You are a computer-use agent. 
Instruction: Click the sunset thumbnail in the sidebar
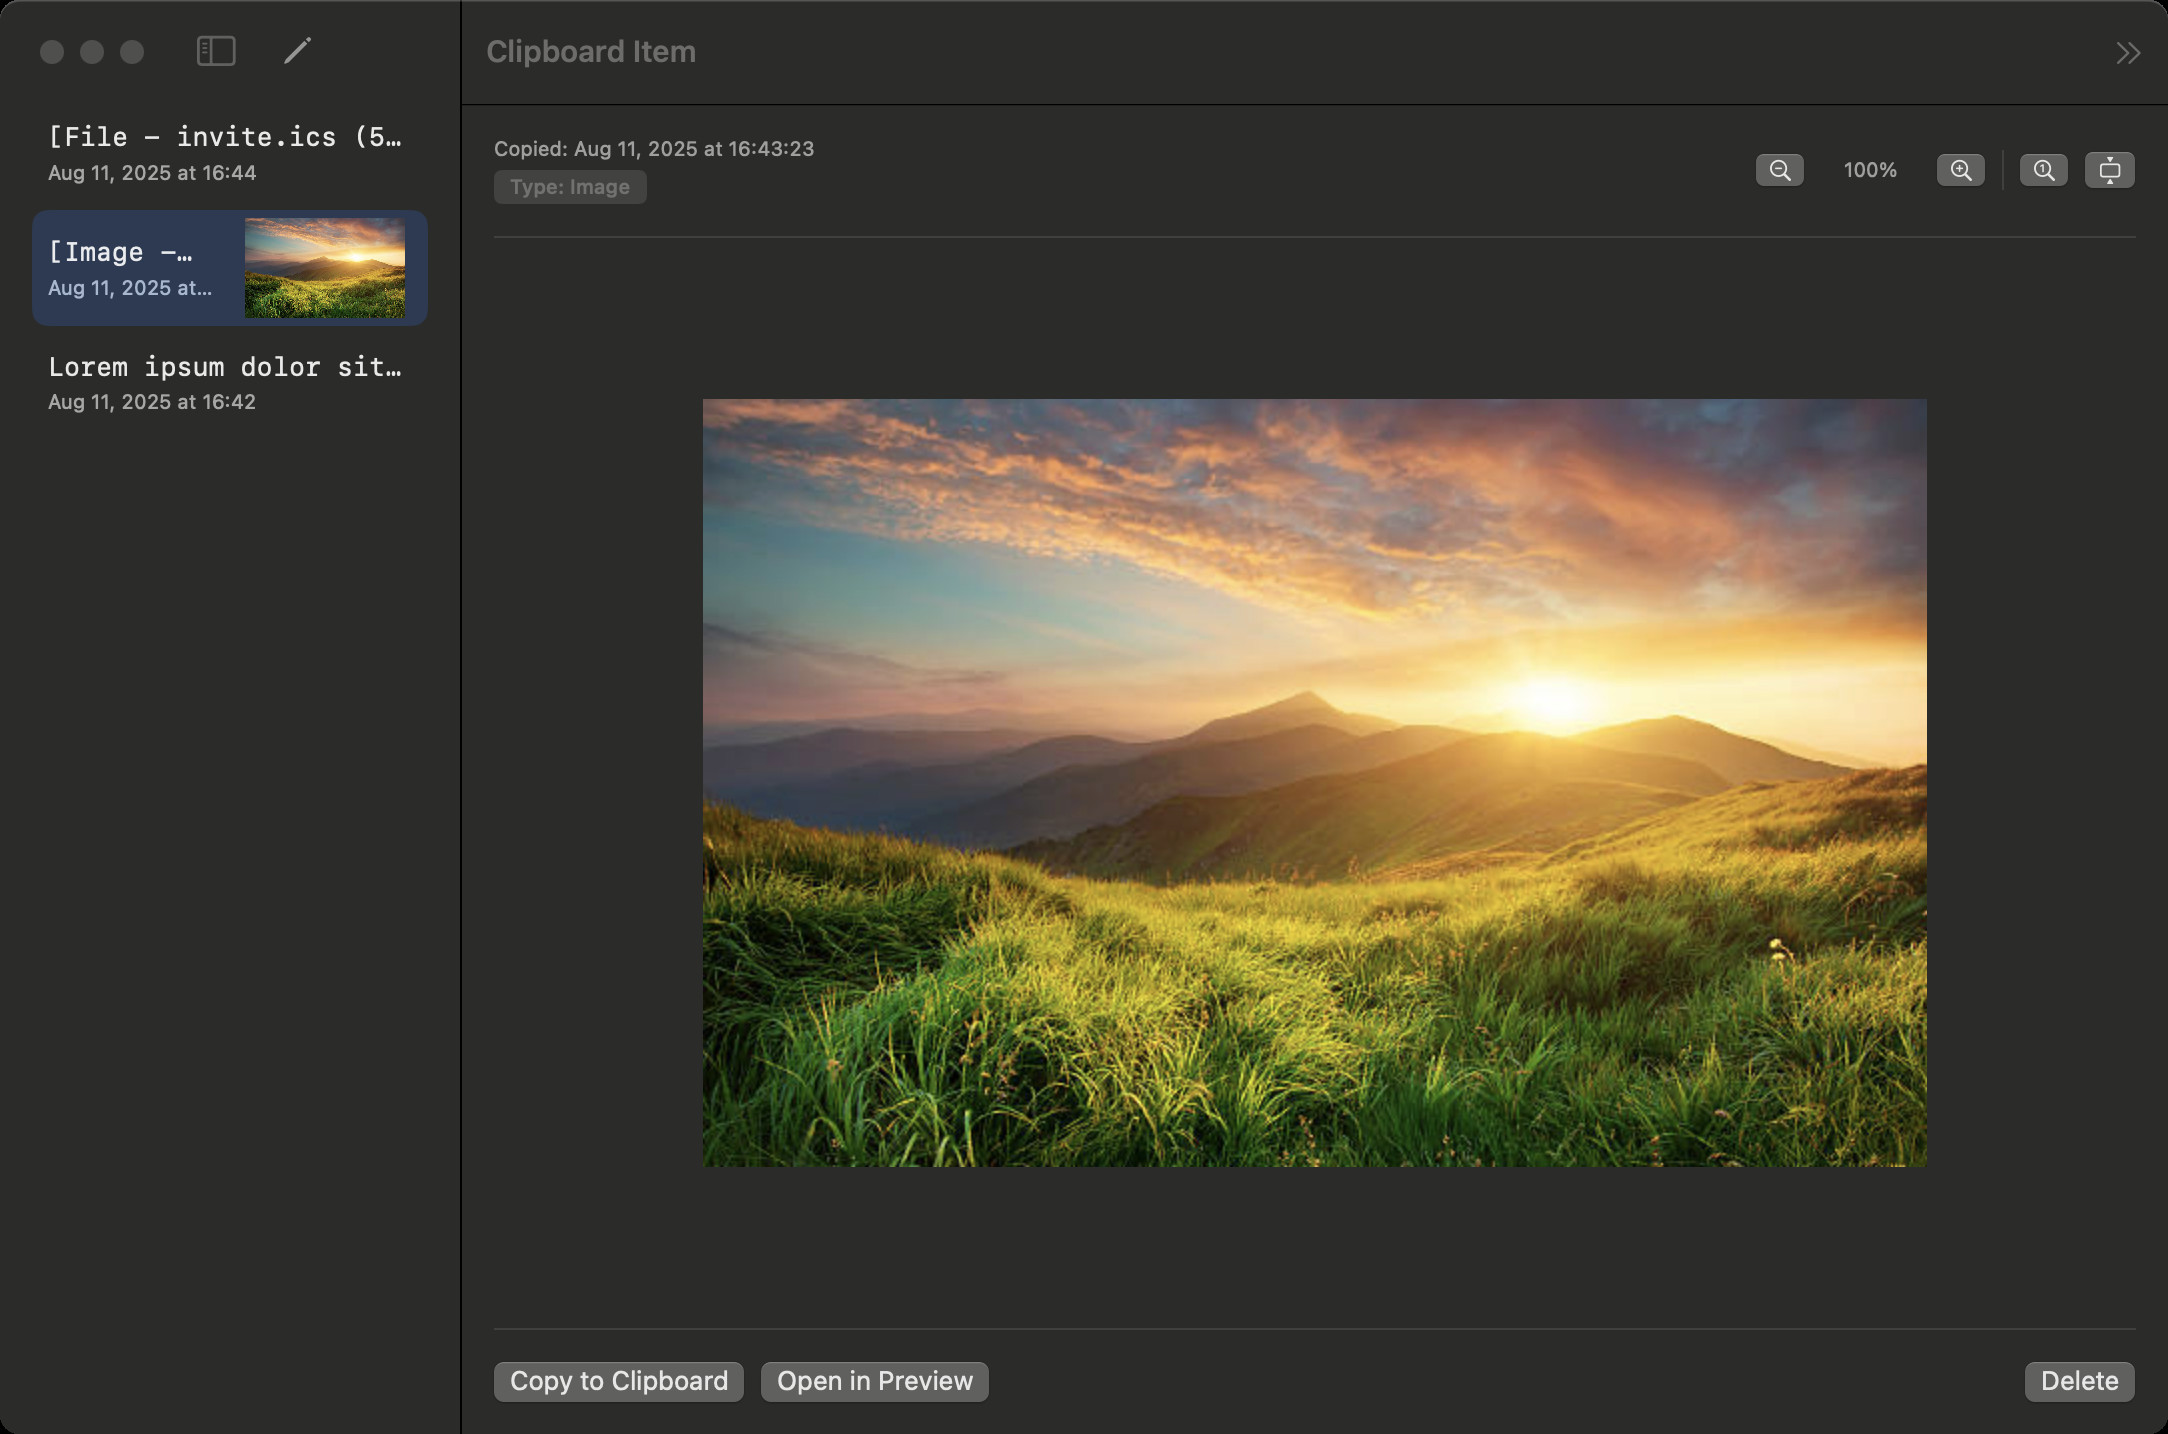325,268
